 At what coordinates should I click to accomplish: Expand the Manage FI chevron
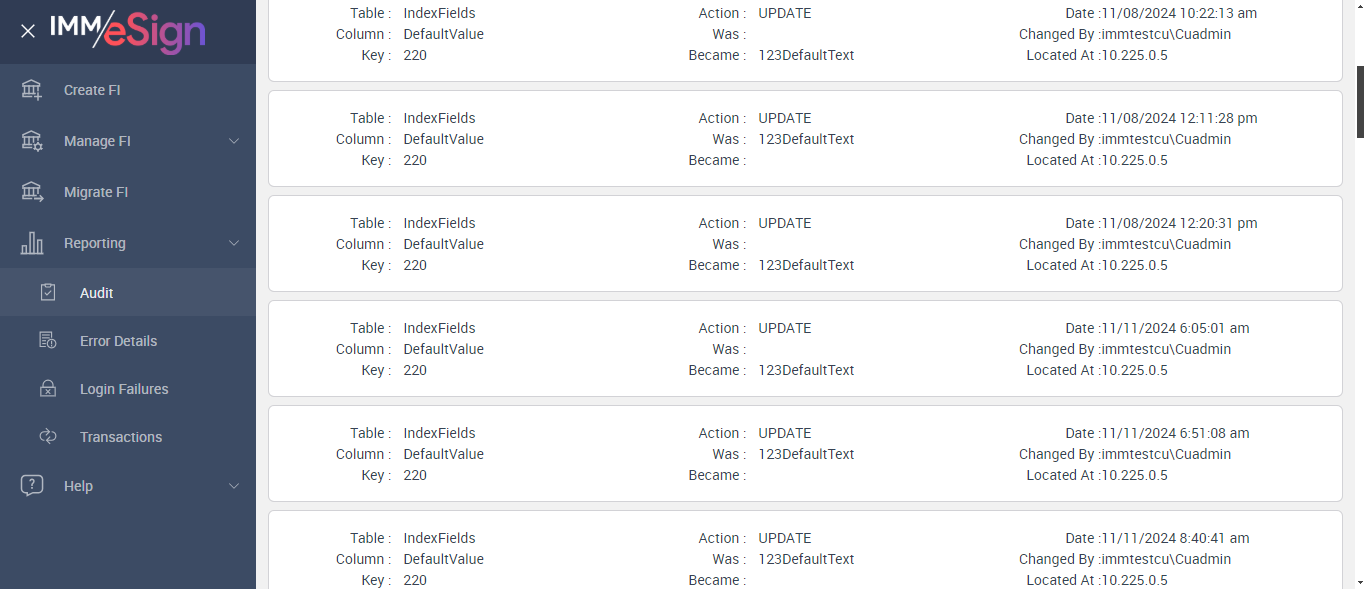[x=234, y=141]
